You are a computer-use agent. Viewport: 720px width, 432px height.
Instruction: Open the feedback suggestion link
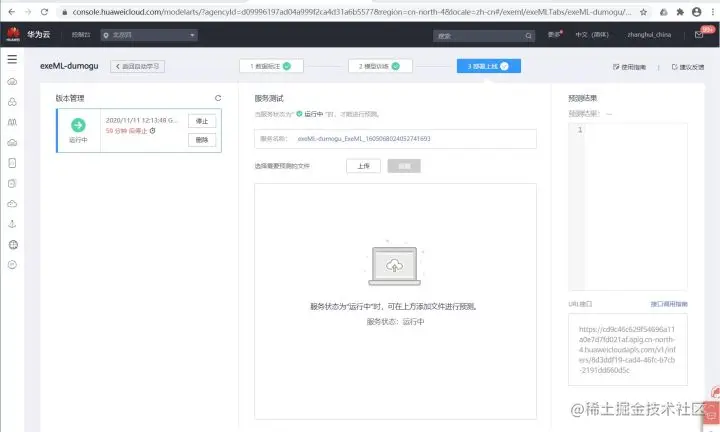(x=687, y=67)
